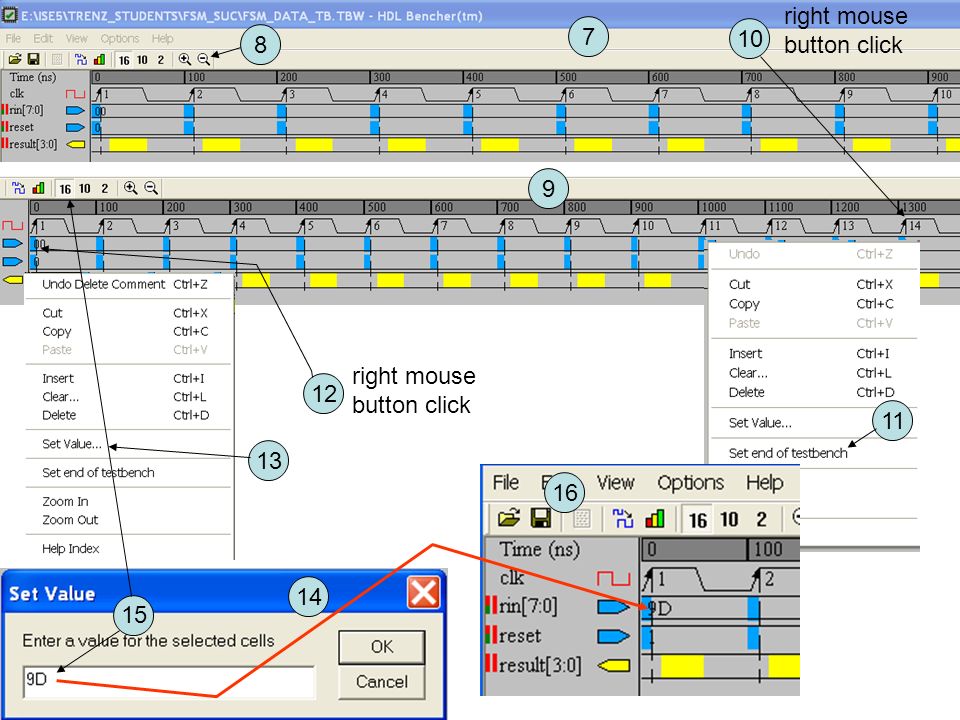The height and width of the screenshot is (720, 960).
Task: Choose Clear... in the right context menu
Action: pos(812,373)
